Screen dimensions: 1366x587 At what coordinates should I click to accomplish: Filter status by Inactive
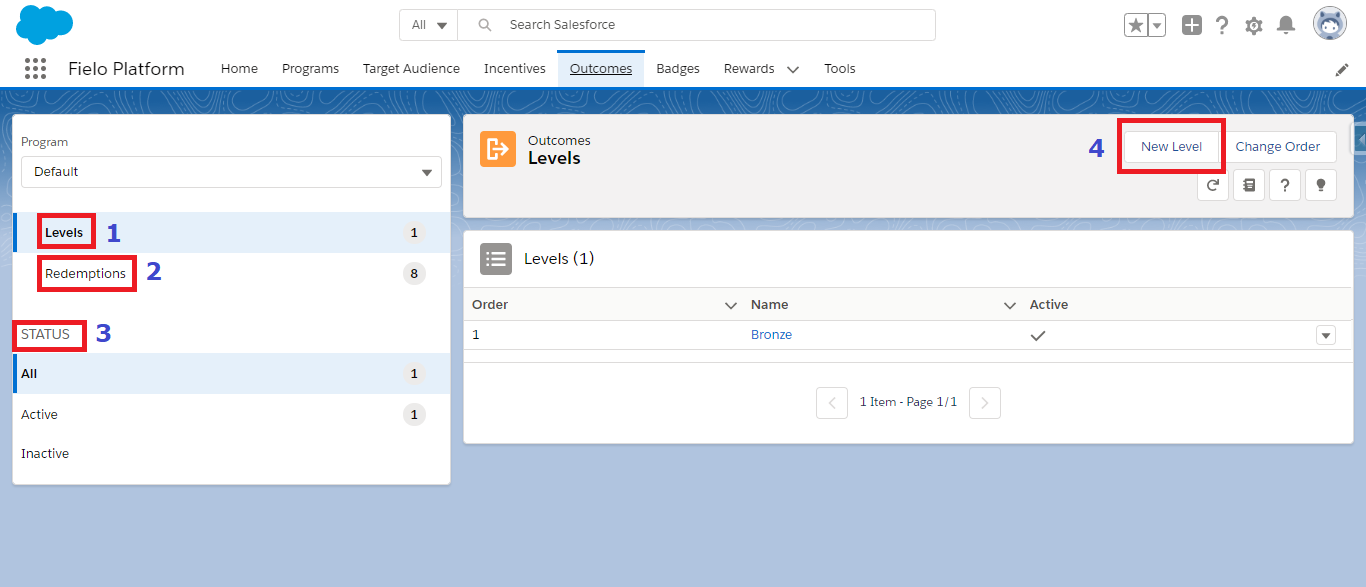click(231, 454)
